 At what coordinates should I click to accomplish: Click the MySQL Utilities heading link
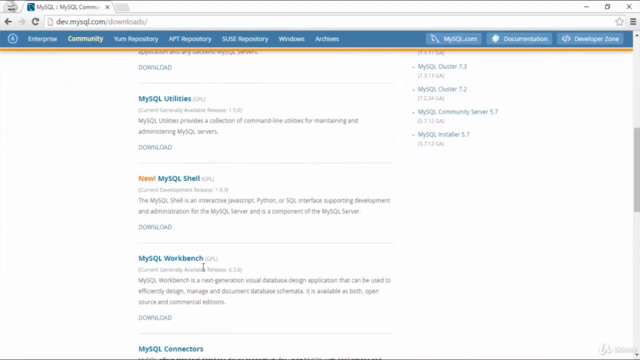(x=164, y=98)
